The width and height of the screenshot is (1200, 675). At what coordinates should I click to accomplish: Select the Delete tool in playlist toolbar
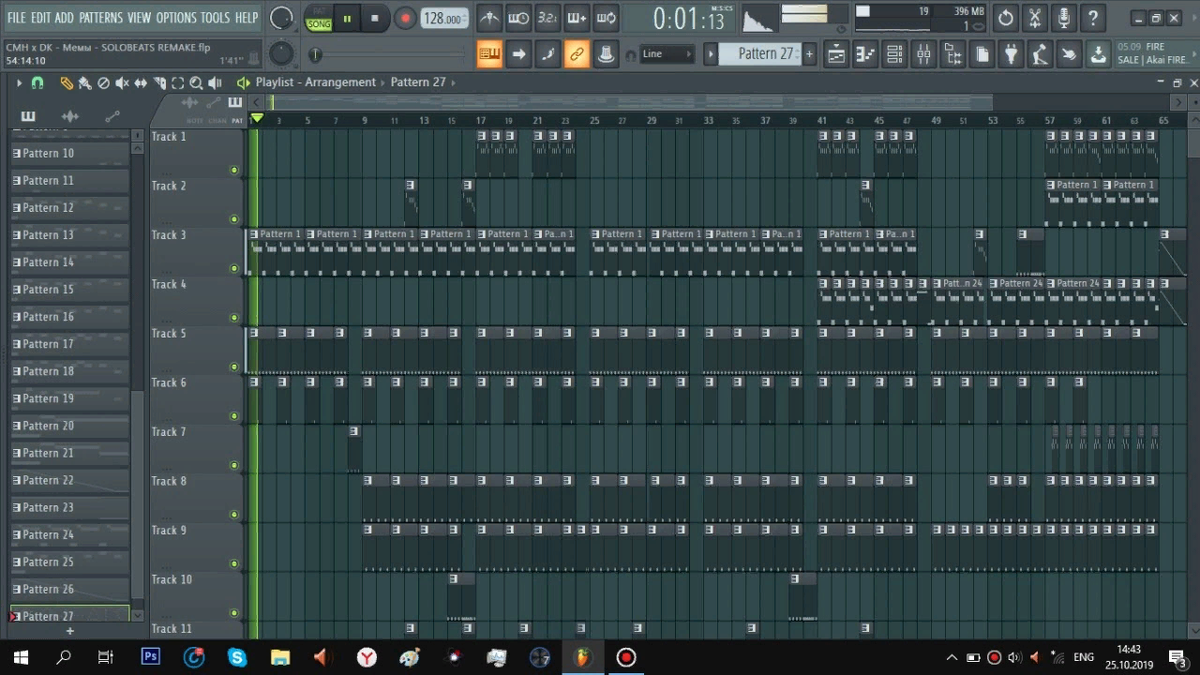tap(104, 83)
